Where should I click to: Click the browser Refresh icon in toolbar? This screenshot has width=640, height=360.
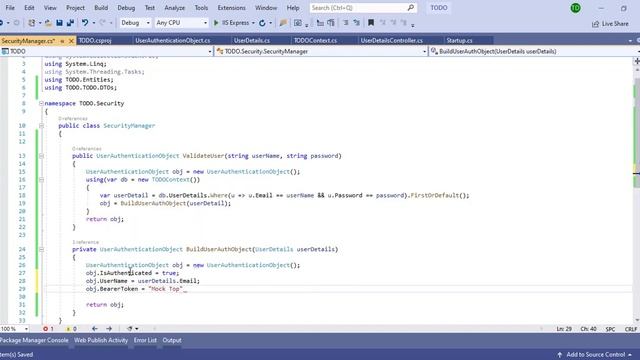click(262, 23)
